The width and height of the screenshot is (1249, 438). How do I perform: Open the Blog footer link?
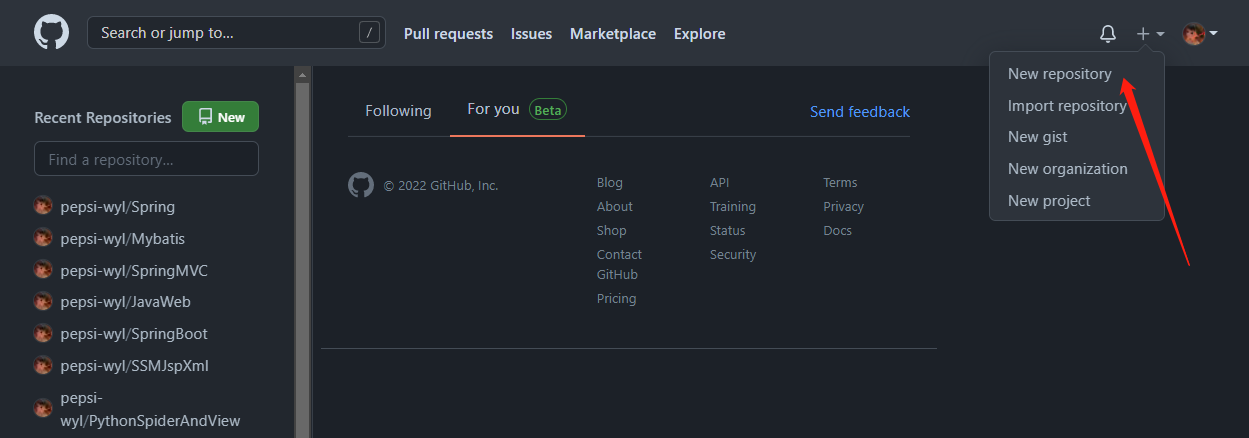[x=610, y=183]
